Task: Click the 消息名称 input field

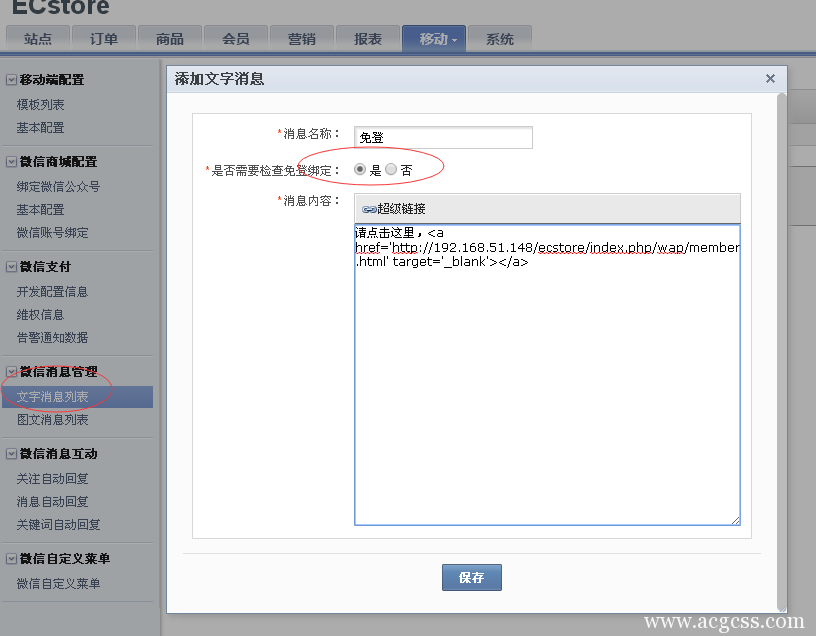Action: [443, 138]
